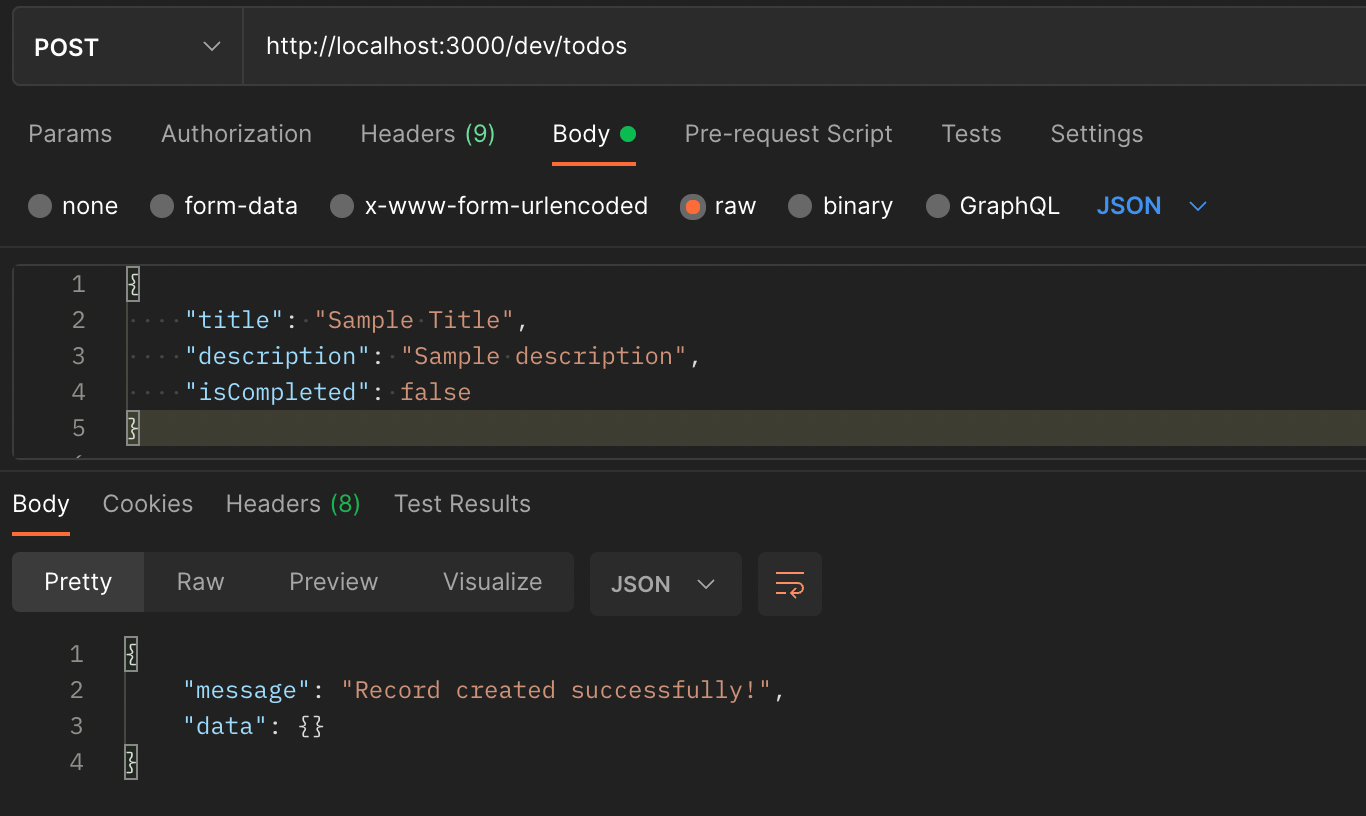
Task: Show the response Cookies tab
Action: (x=148, y=504)
